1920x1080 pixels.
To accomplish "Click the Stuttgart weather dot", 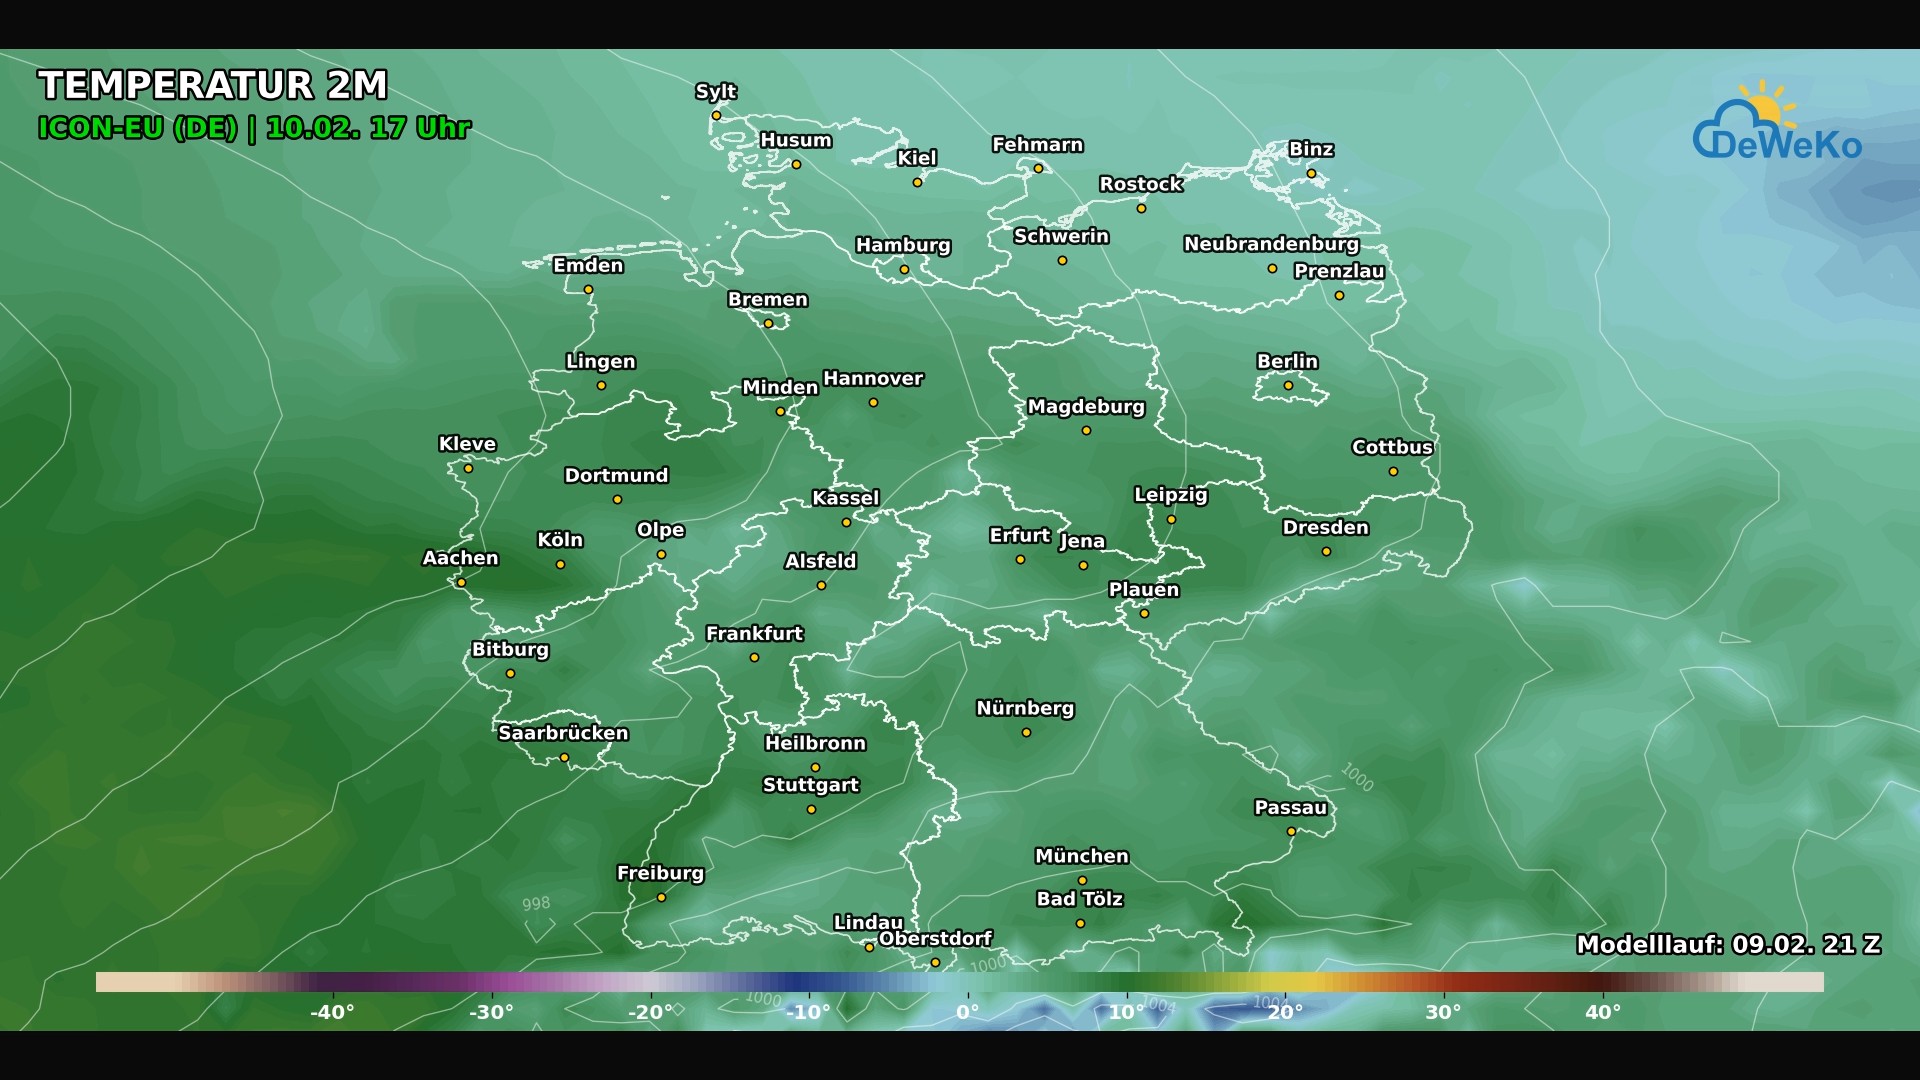I will coord(809,808).
